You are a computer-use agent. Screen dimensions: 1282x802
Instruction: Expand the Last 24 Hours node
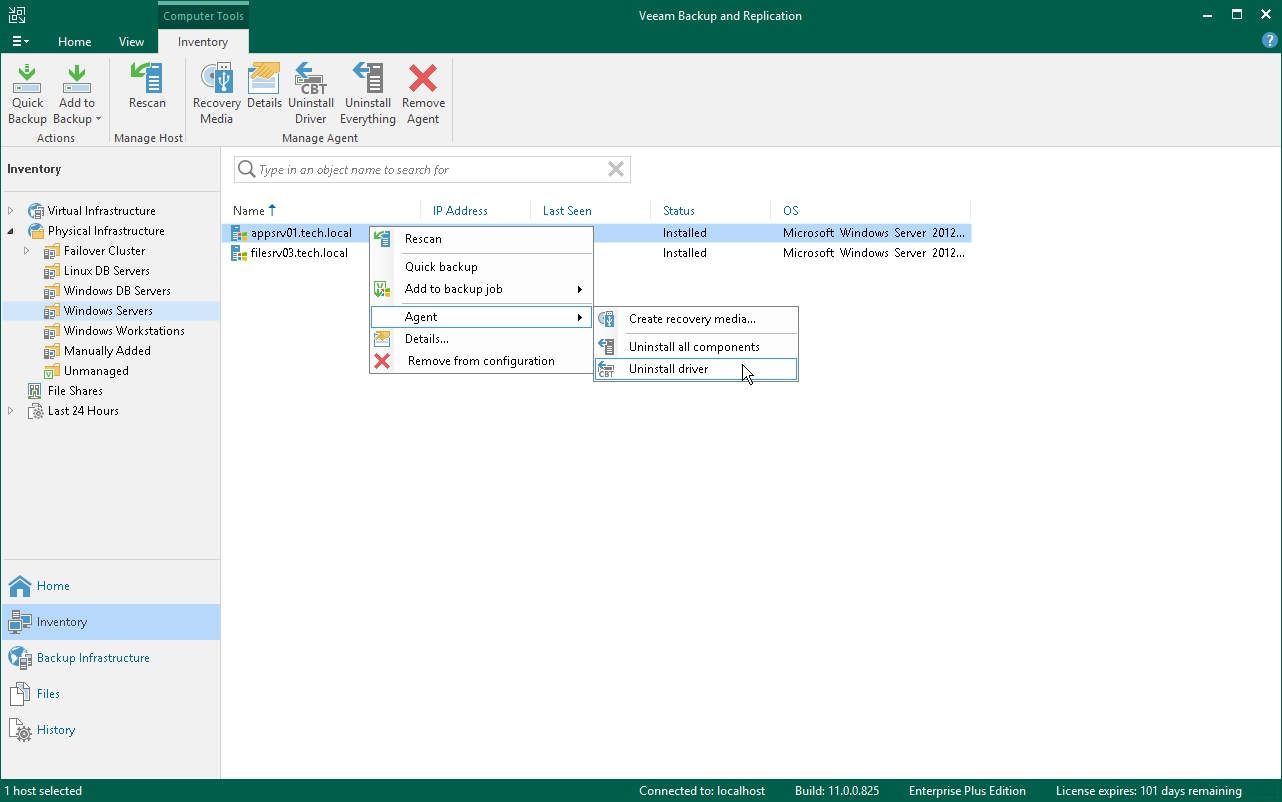[11, 411]
